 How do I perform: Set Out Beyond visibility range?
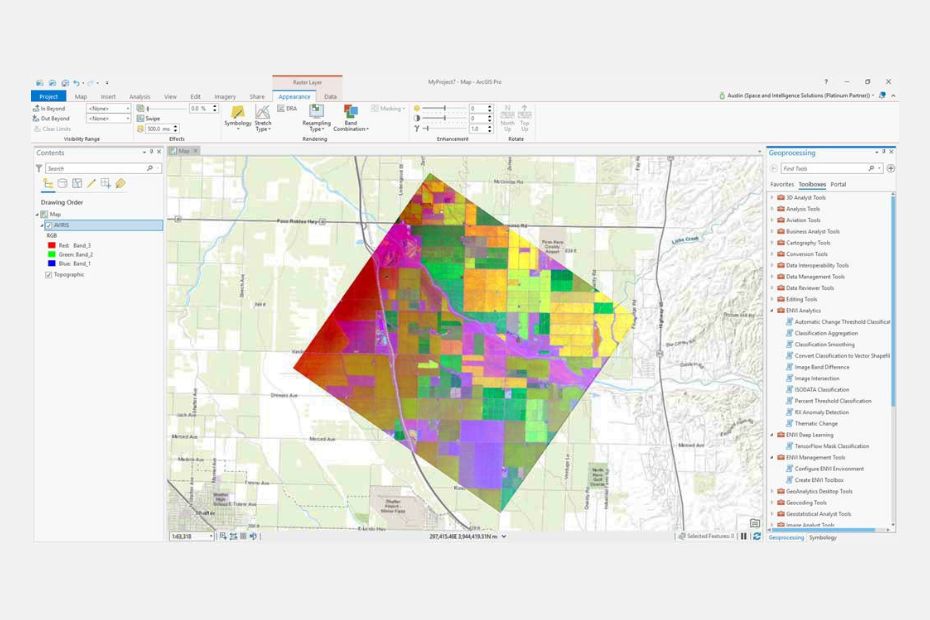(51, 119)
